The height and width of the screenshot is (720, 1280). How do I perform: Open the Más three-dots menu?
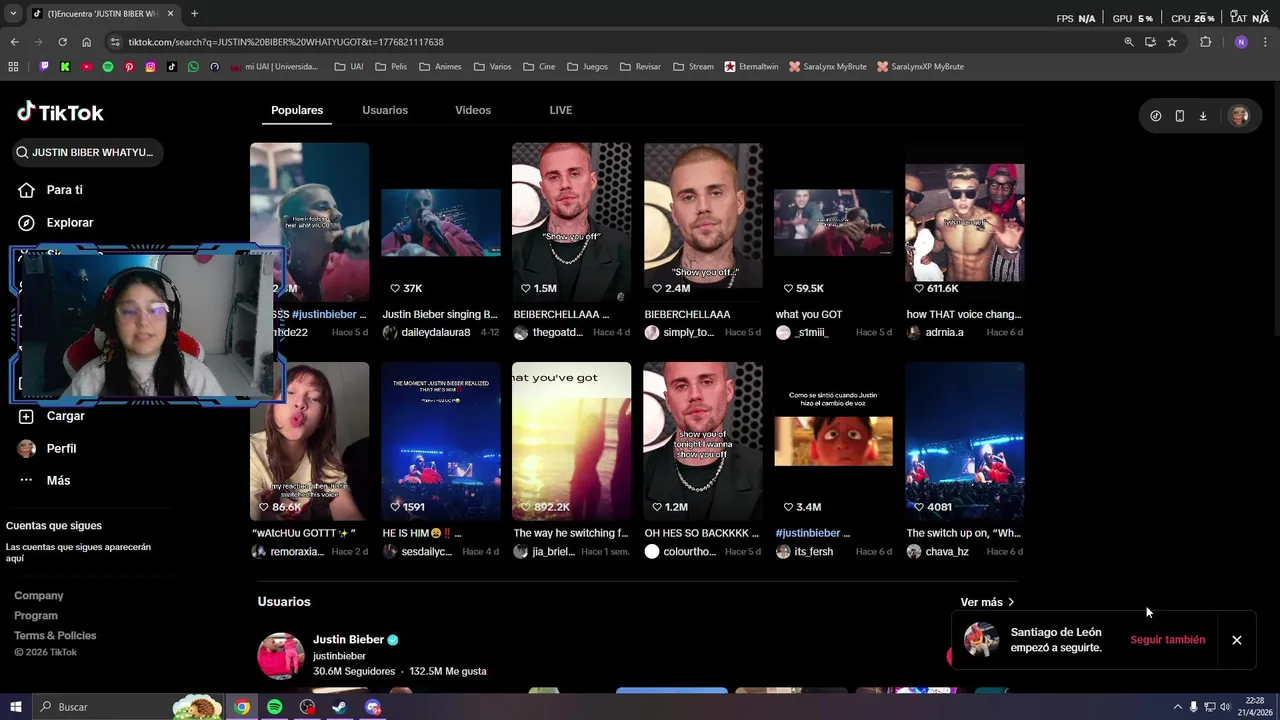(x=27, y=481)
